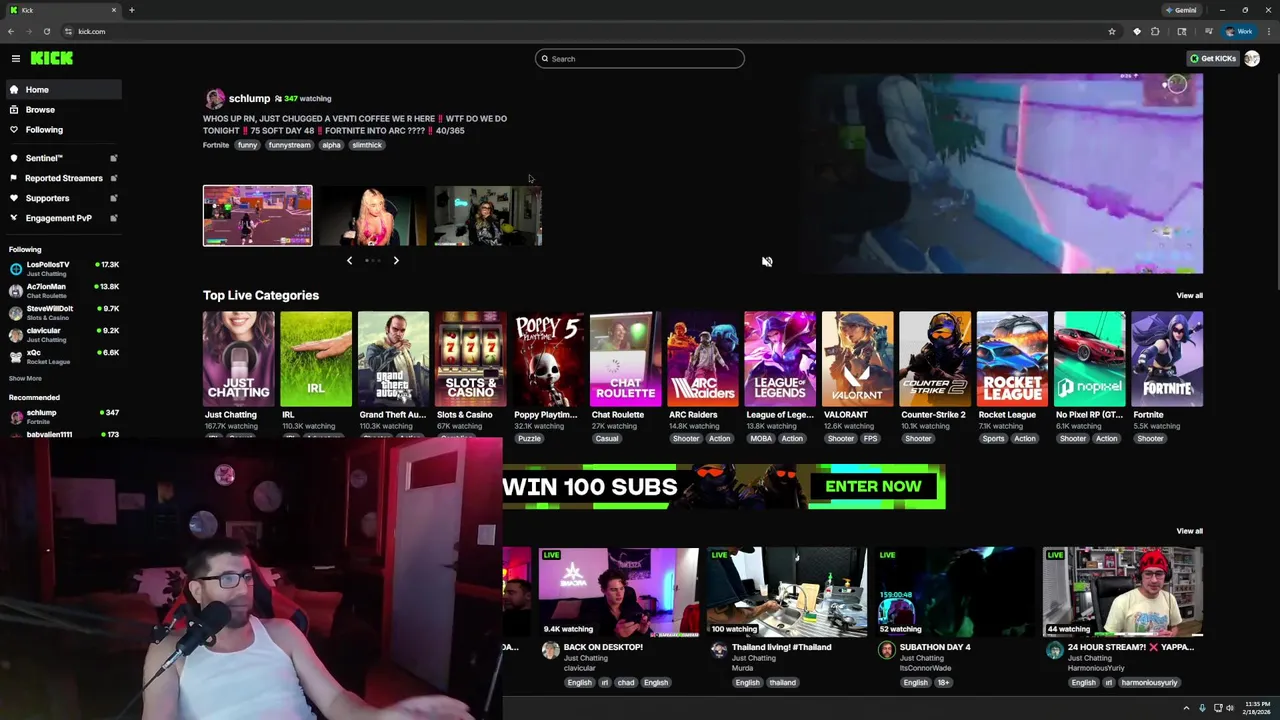
Task: Reload the kick.com page
Action: point(46,32)
